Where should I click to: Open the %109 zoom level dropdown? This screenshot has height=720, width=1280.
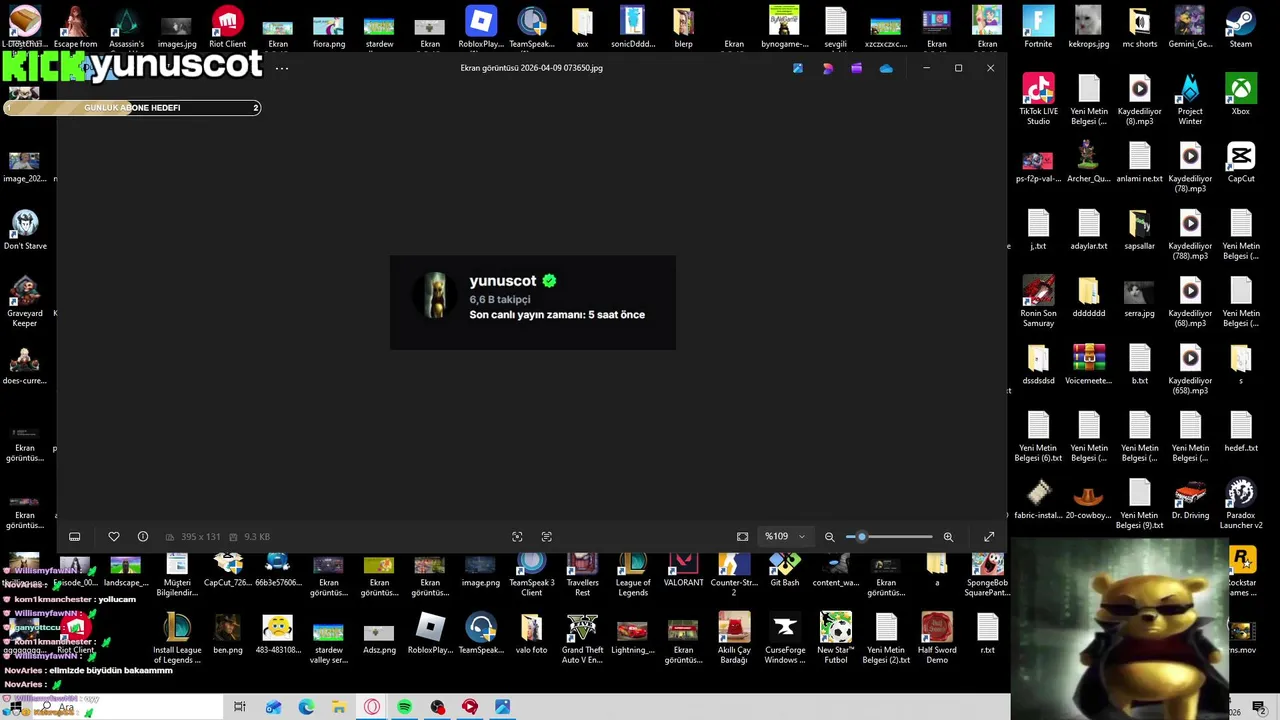[785, 537]
